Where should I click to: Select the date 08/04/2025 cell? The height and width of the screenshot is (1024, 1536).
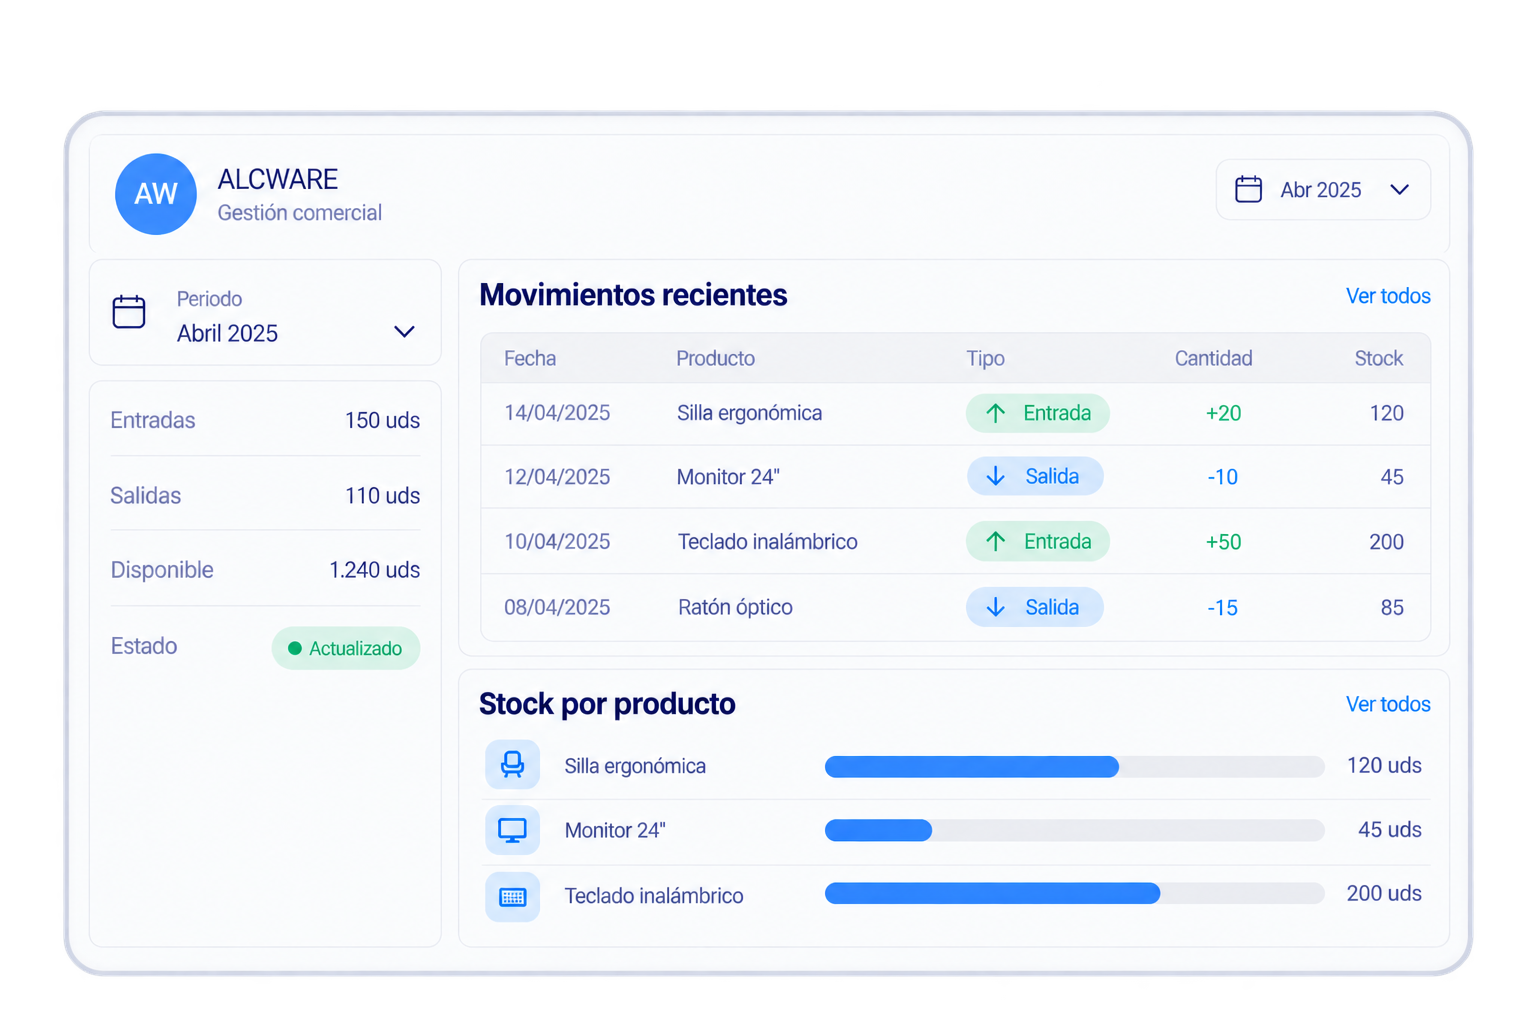click(557, 607)
